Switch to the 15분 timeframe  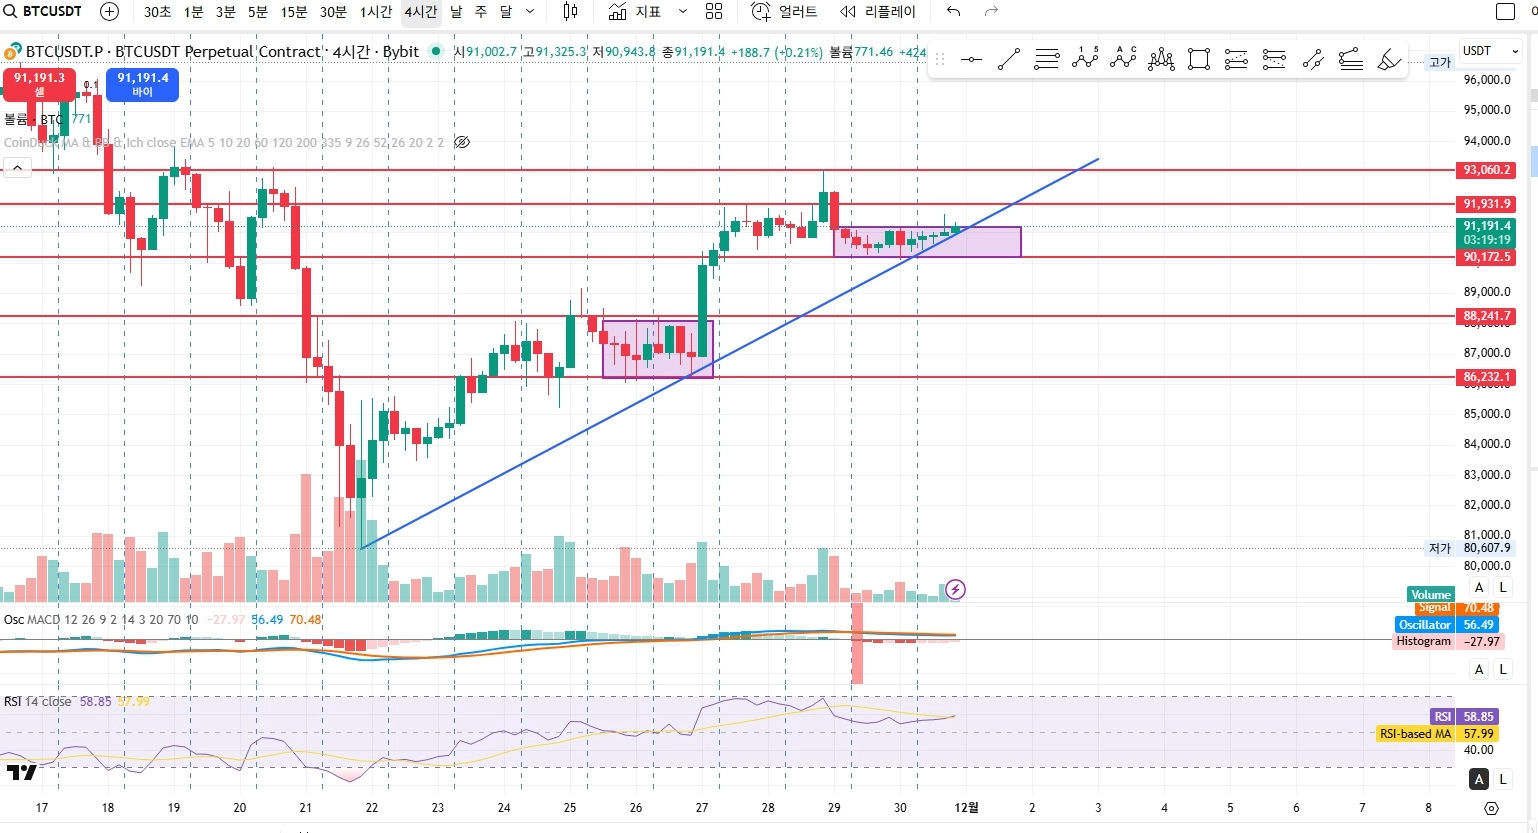(294, 12)
